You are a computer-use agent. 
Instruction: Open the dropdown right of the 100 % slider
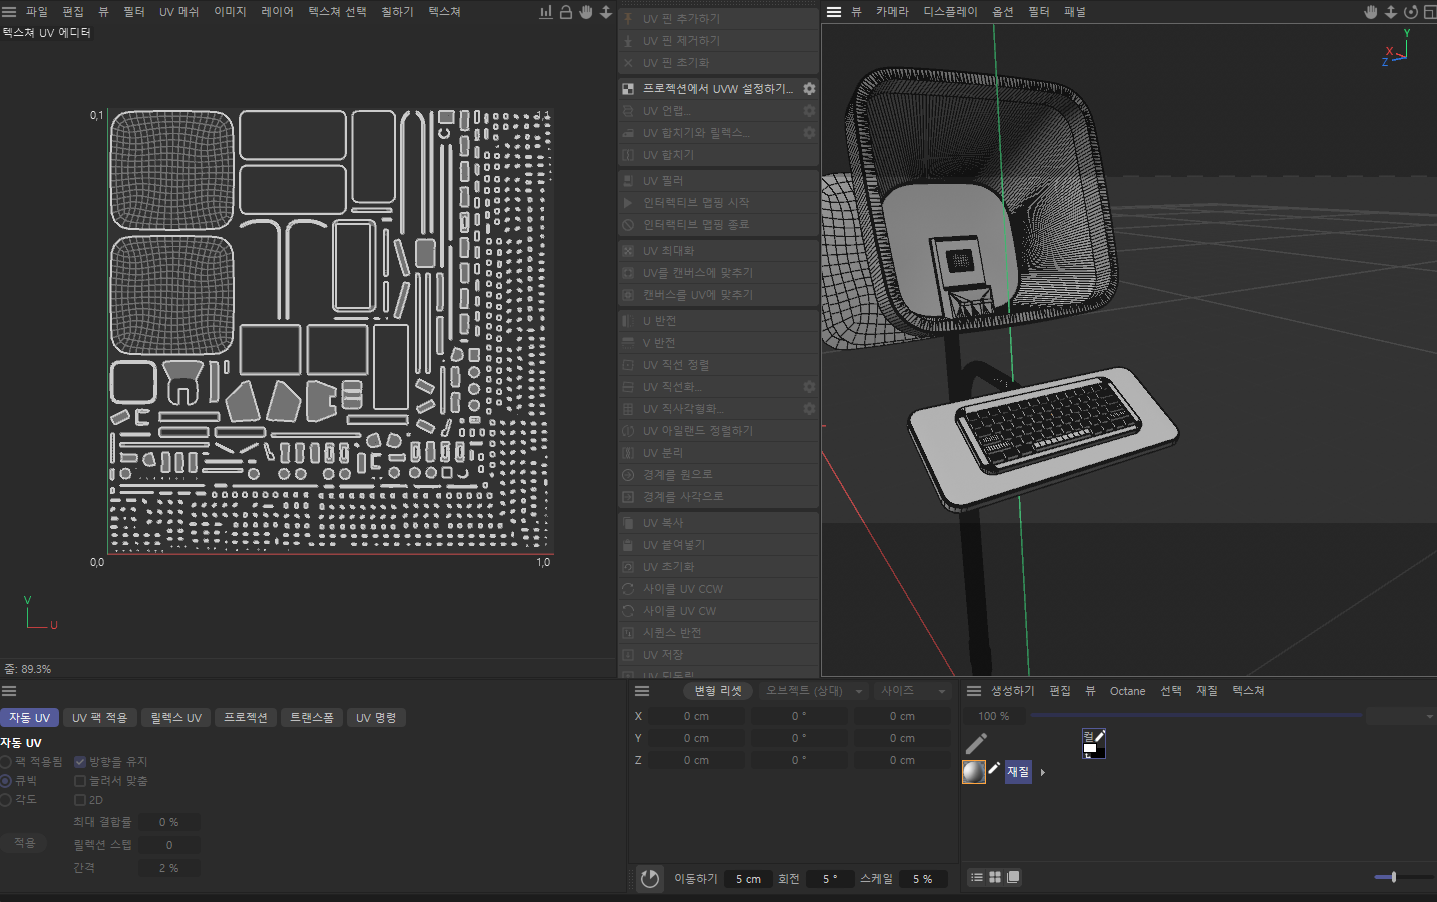coord(1401,716)
